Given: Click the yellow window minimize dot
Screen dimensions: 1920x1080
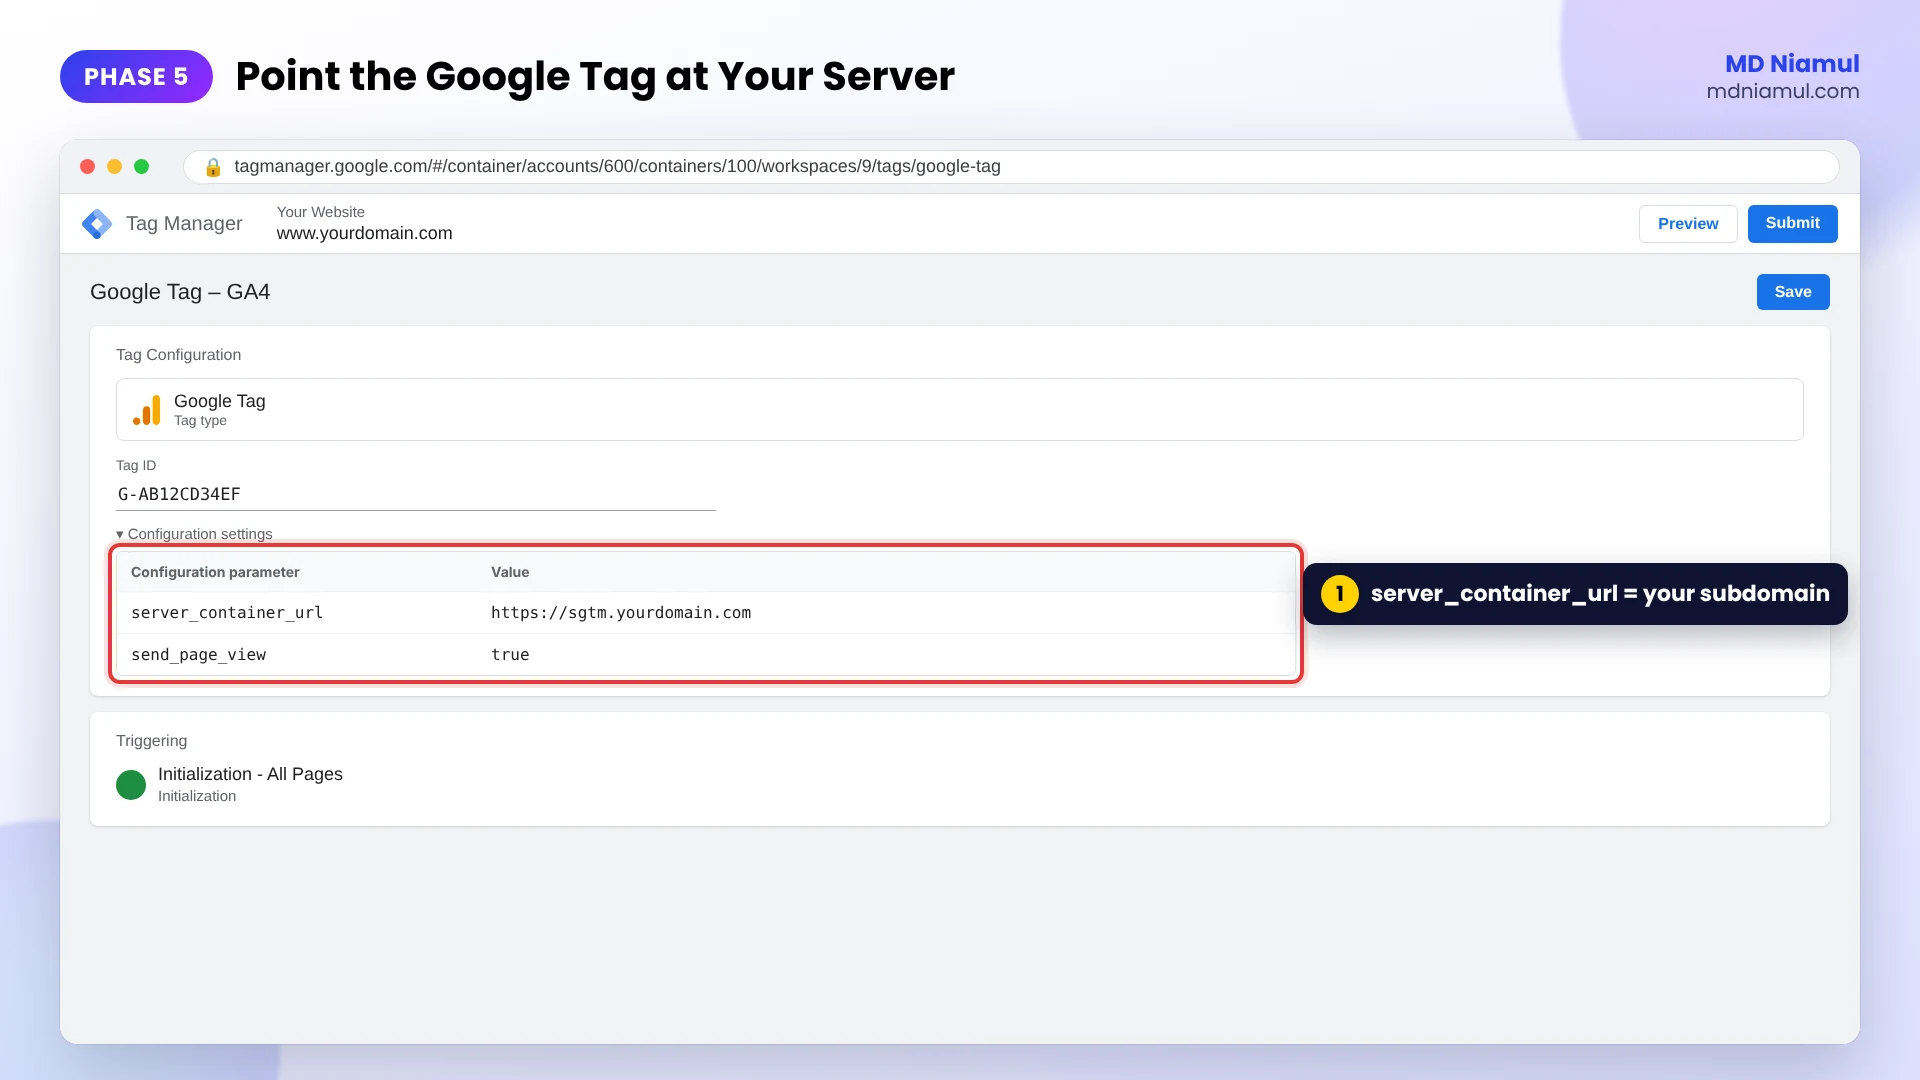Looking at the screenshot, I should click(115, 167).
